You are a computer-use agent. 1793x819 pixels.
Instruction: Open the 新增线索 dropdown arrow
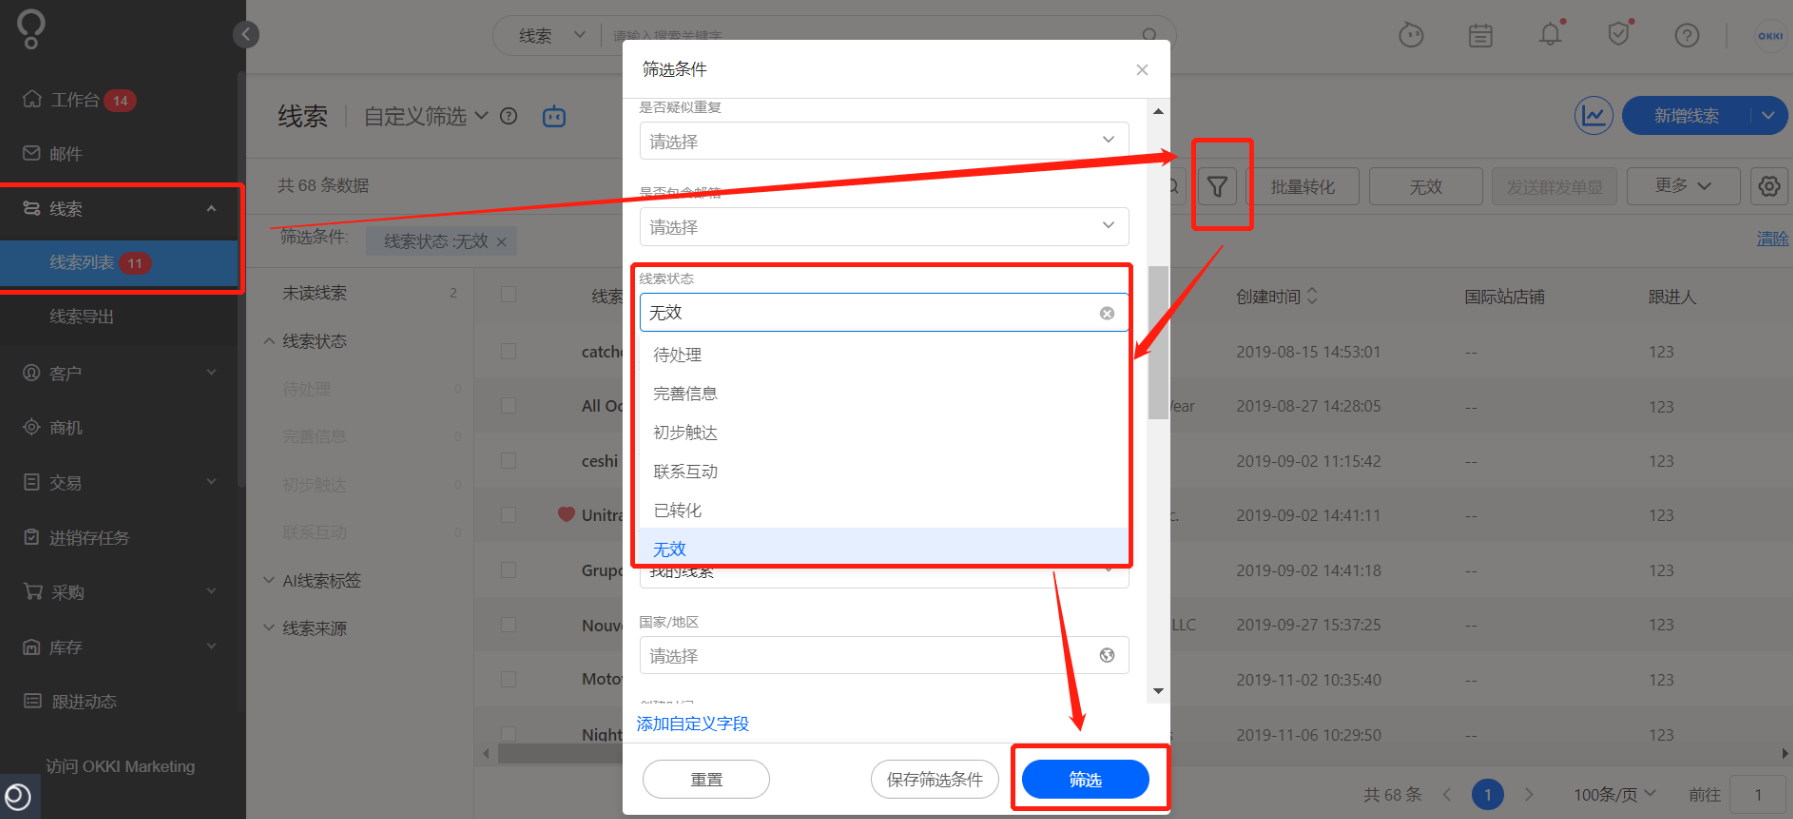[x=1768, y=116]
